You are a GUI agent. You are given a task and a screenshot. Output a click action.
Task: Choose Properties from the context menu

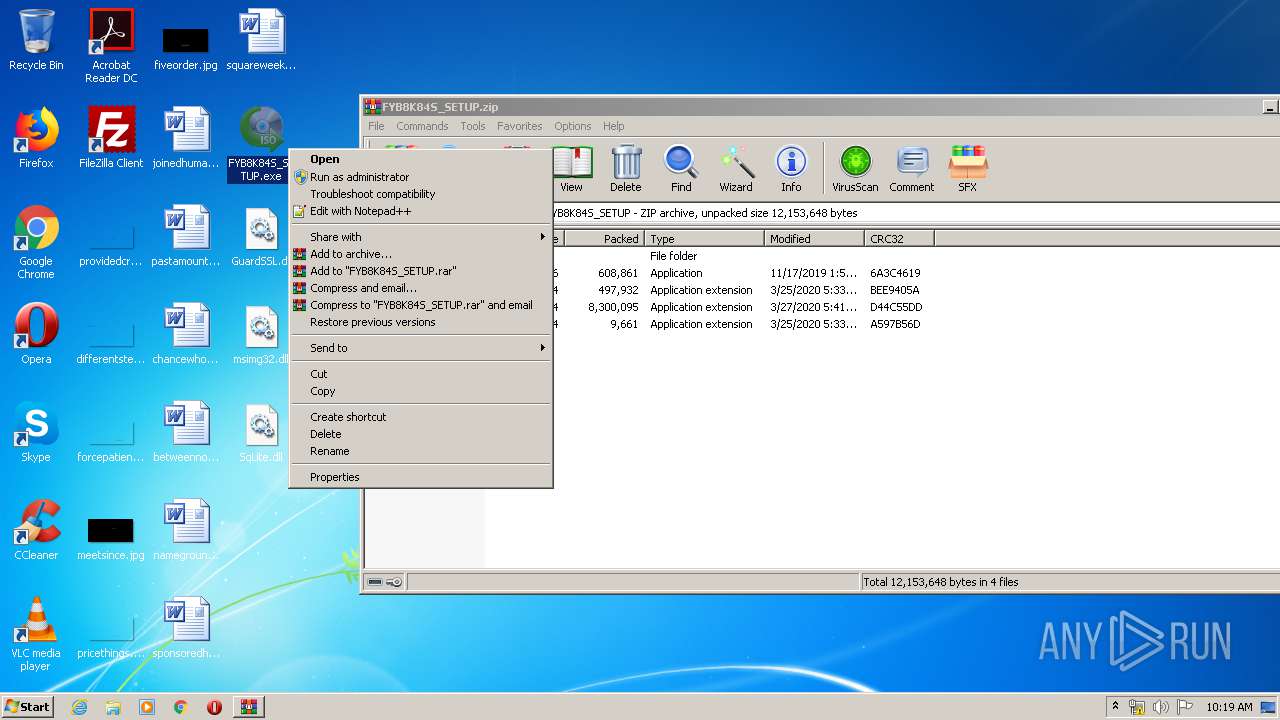pos(420,477)
